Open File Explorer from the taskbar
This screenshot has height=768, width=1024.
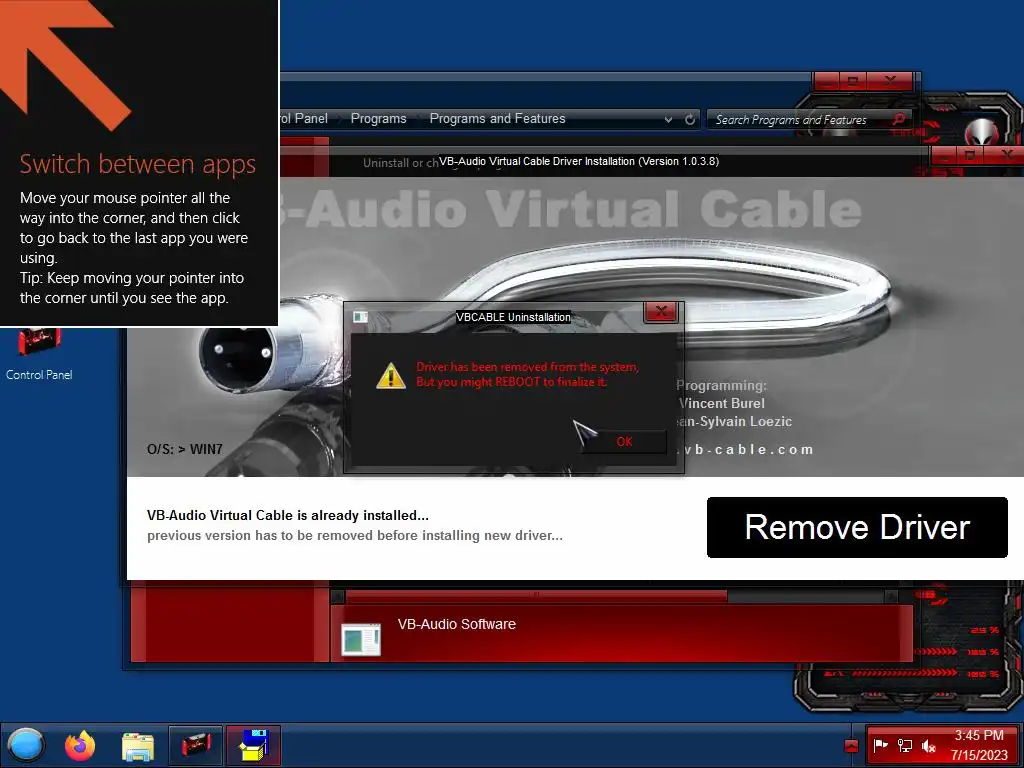point(138,746)
